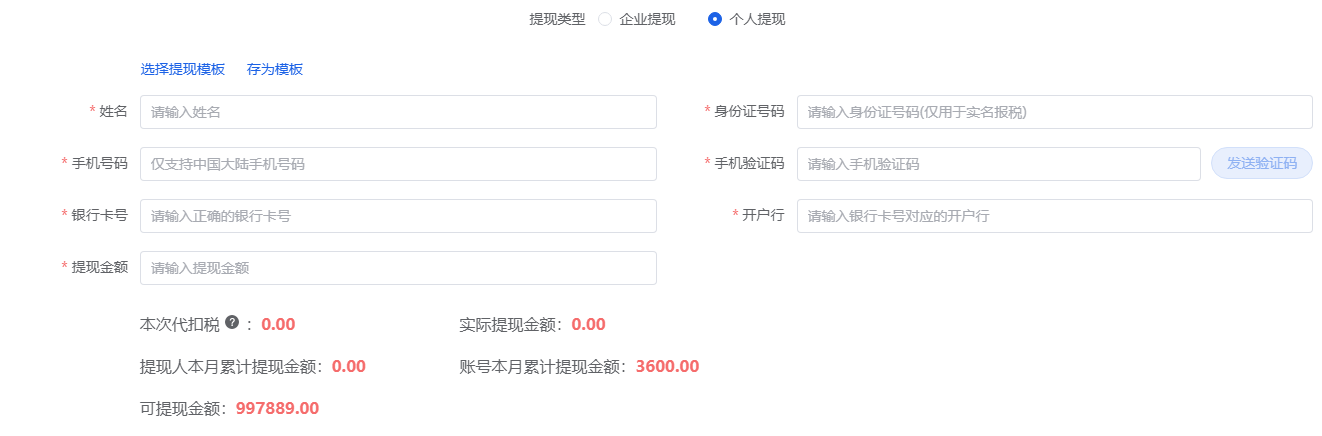Click the 手机验证码 input box
Screen dimensions: 1322x436
coord(998,164)
